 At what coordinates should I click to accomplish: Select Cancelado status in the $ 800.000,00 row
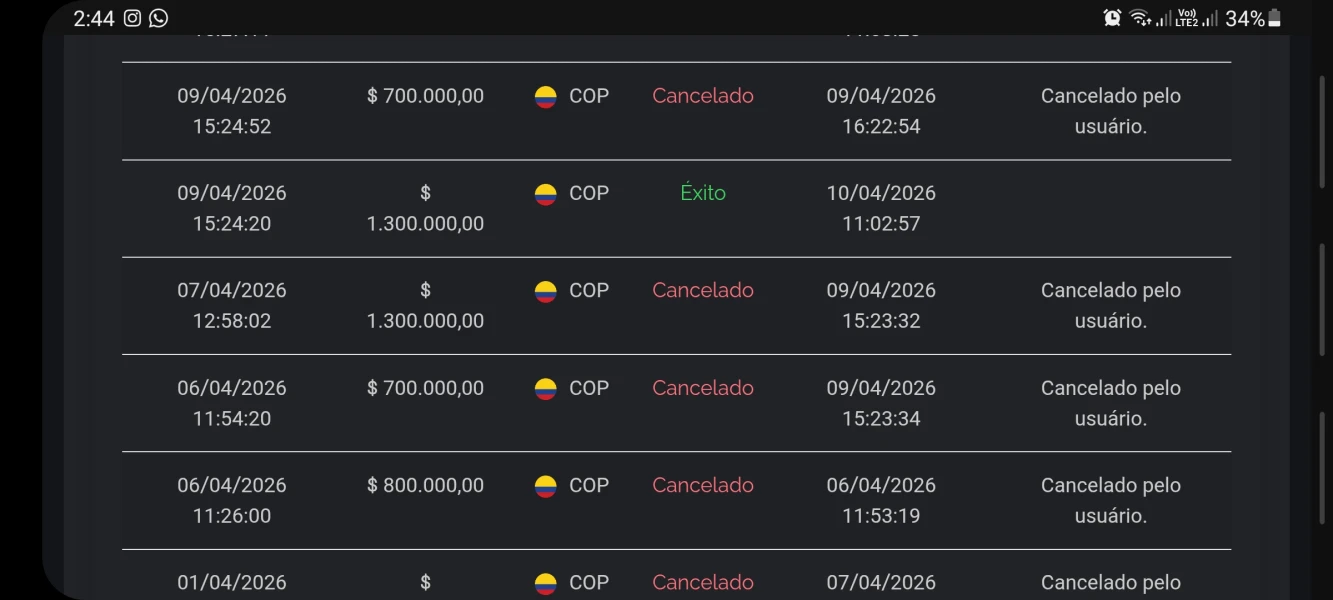[703, 485]
